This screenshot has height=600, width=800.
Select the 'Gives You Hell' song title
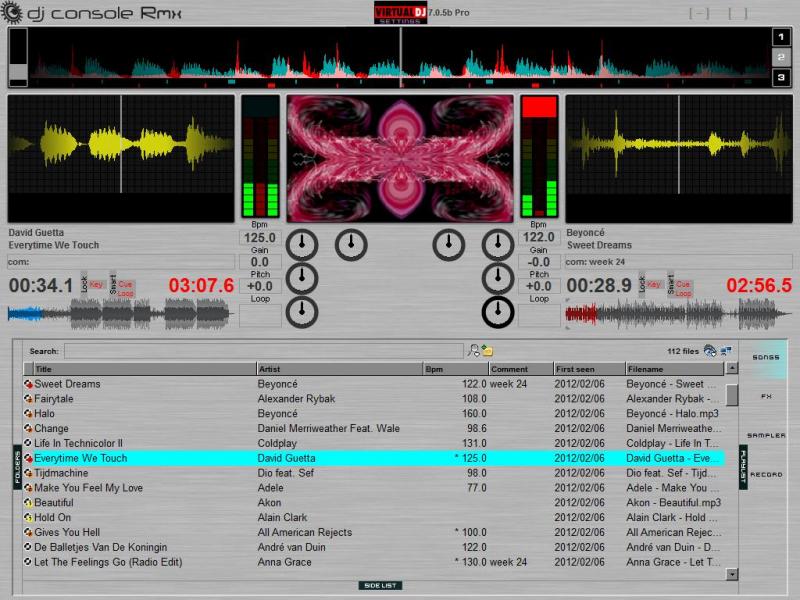[67, 532]
